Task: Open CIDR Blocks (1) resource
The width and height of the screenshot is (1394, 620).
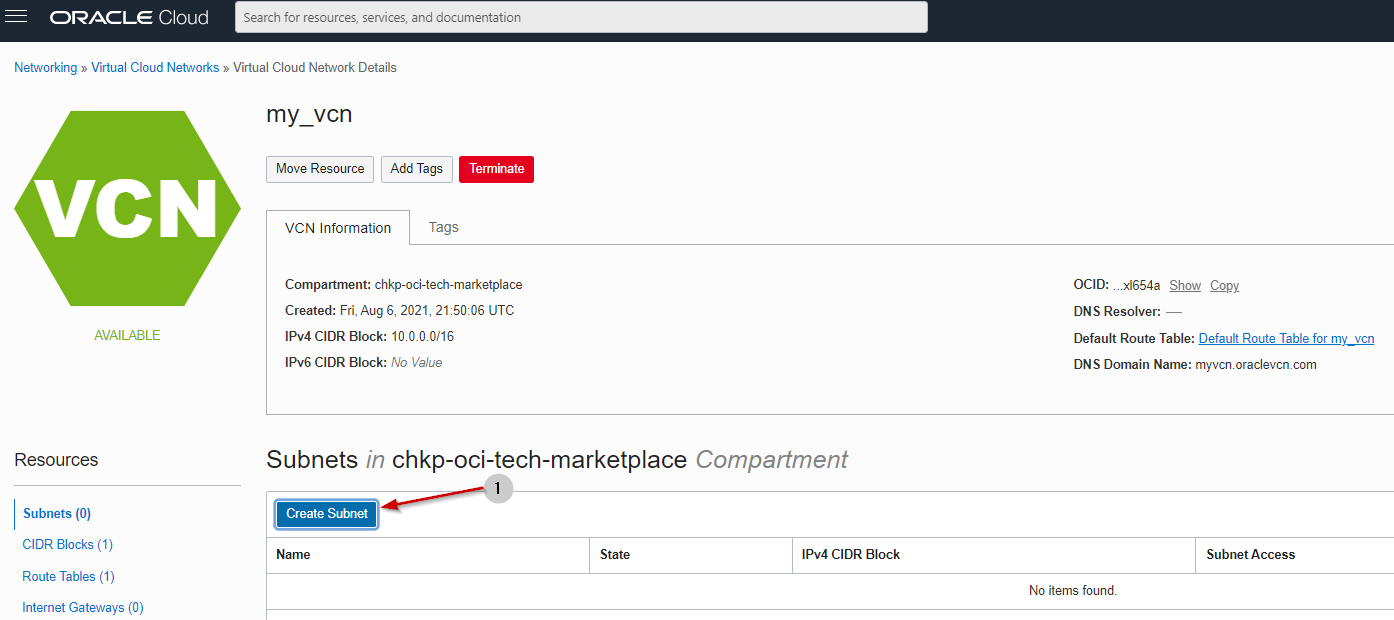Action: click(x=67, y=545)
